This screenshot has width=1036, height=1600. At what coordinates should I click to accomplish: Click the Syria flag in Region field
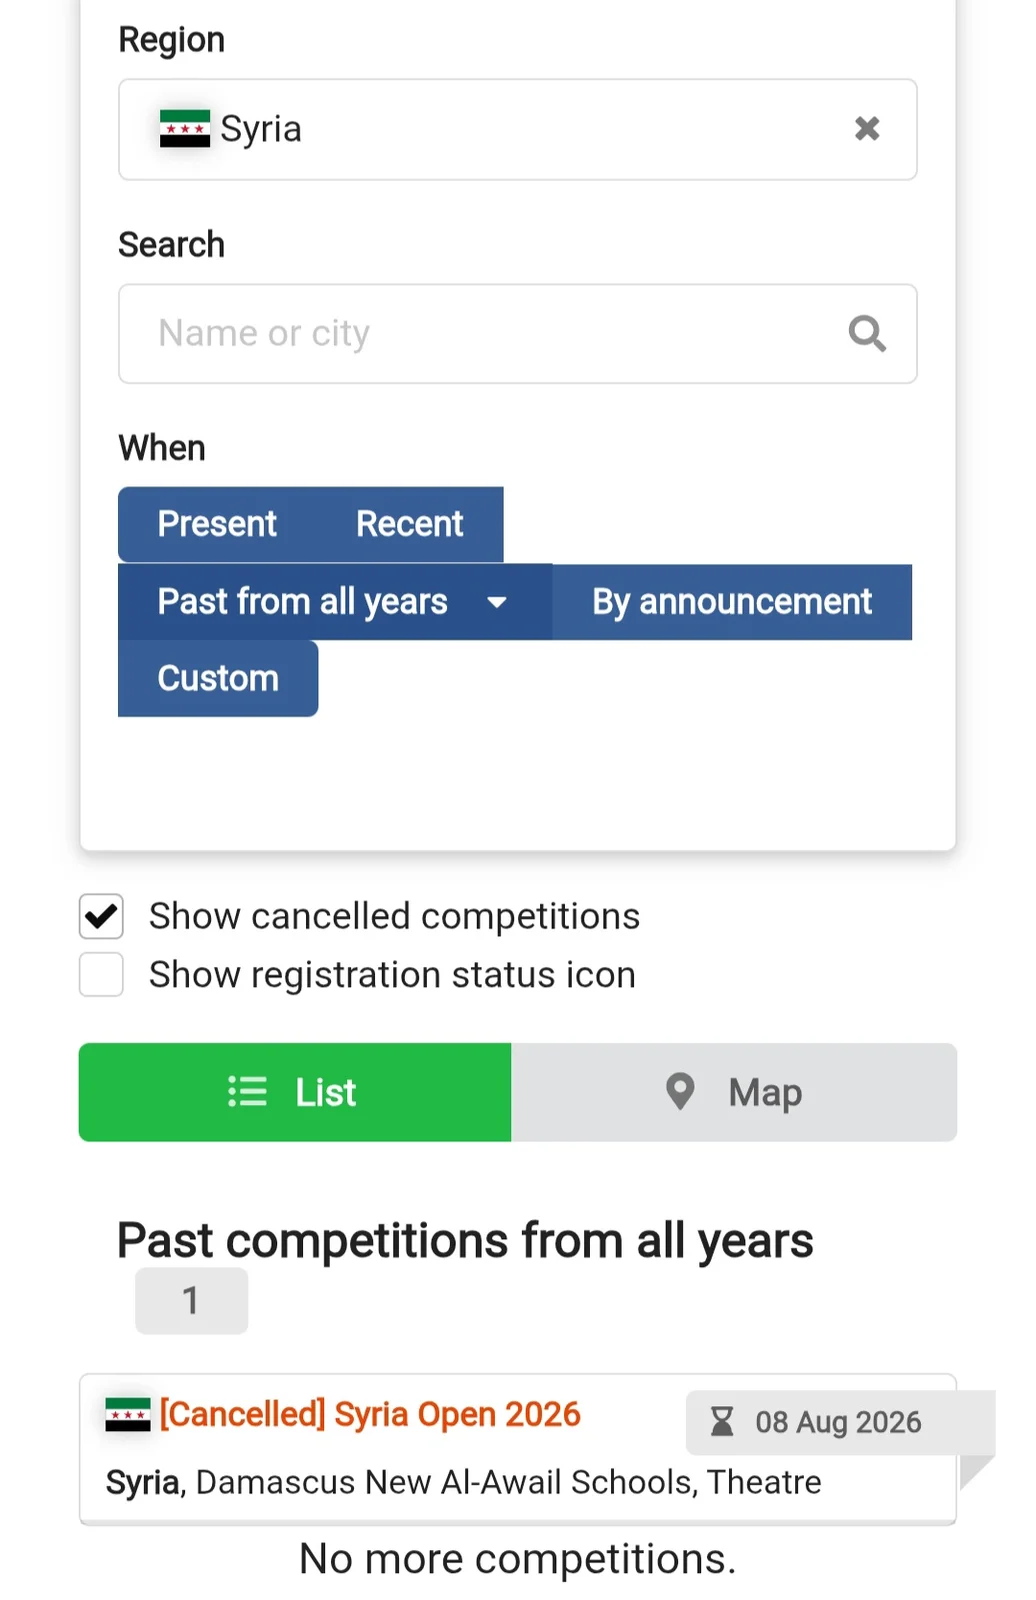(185, 129)
